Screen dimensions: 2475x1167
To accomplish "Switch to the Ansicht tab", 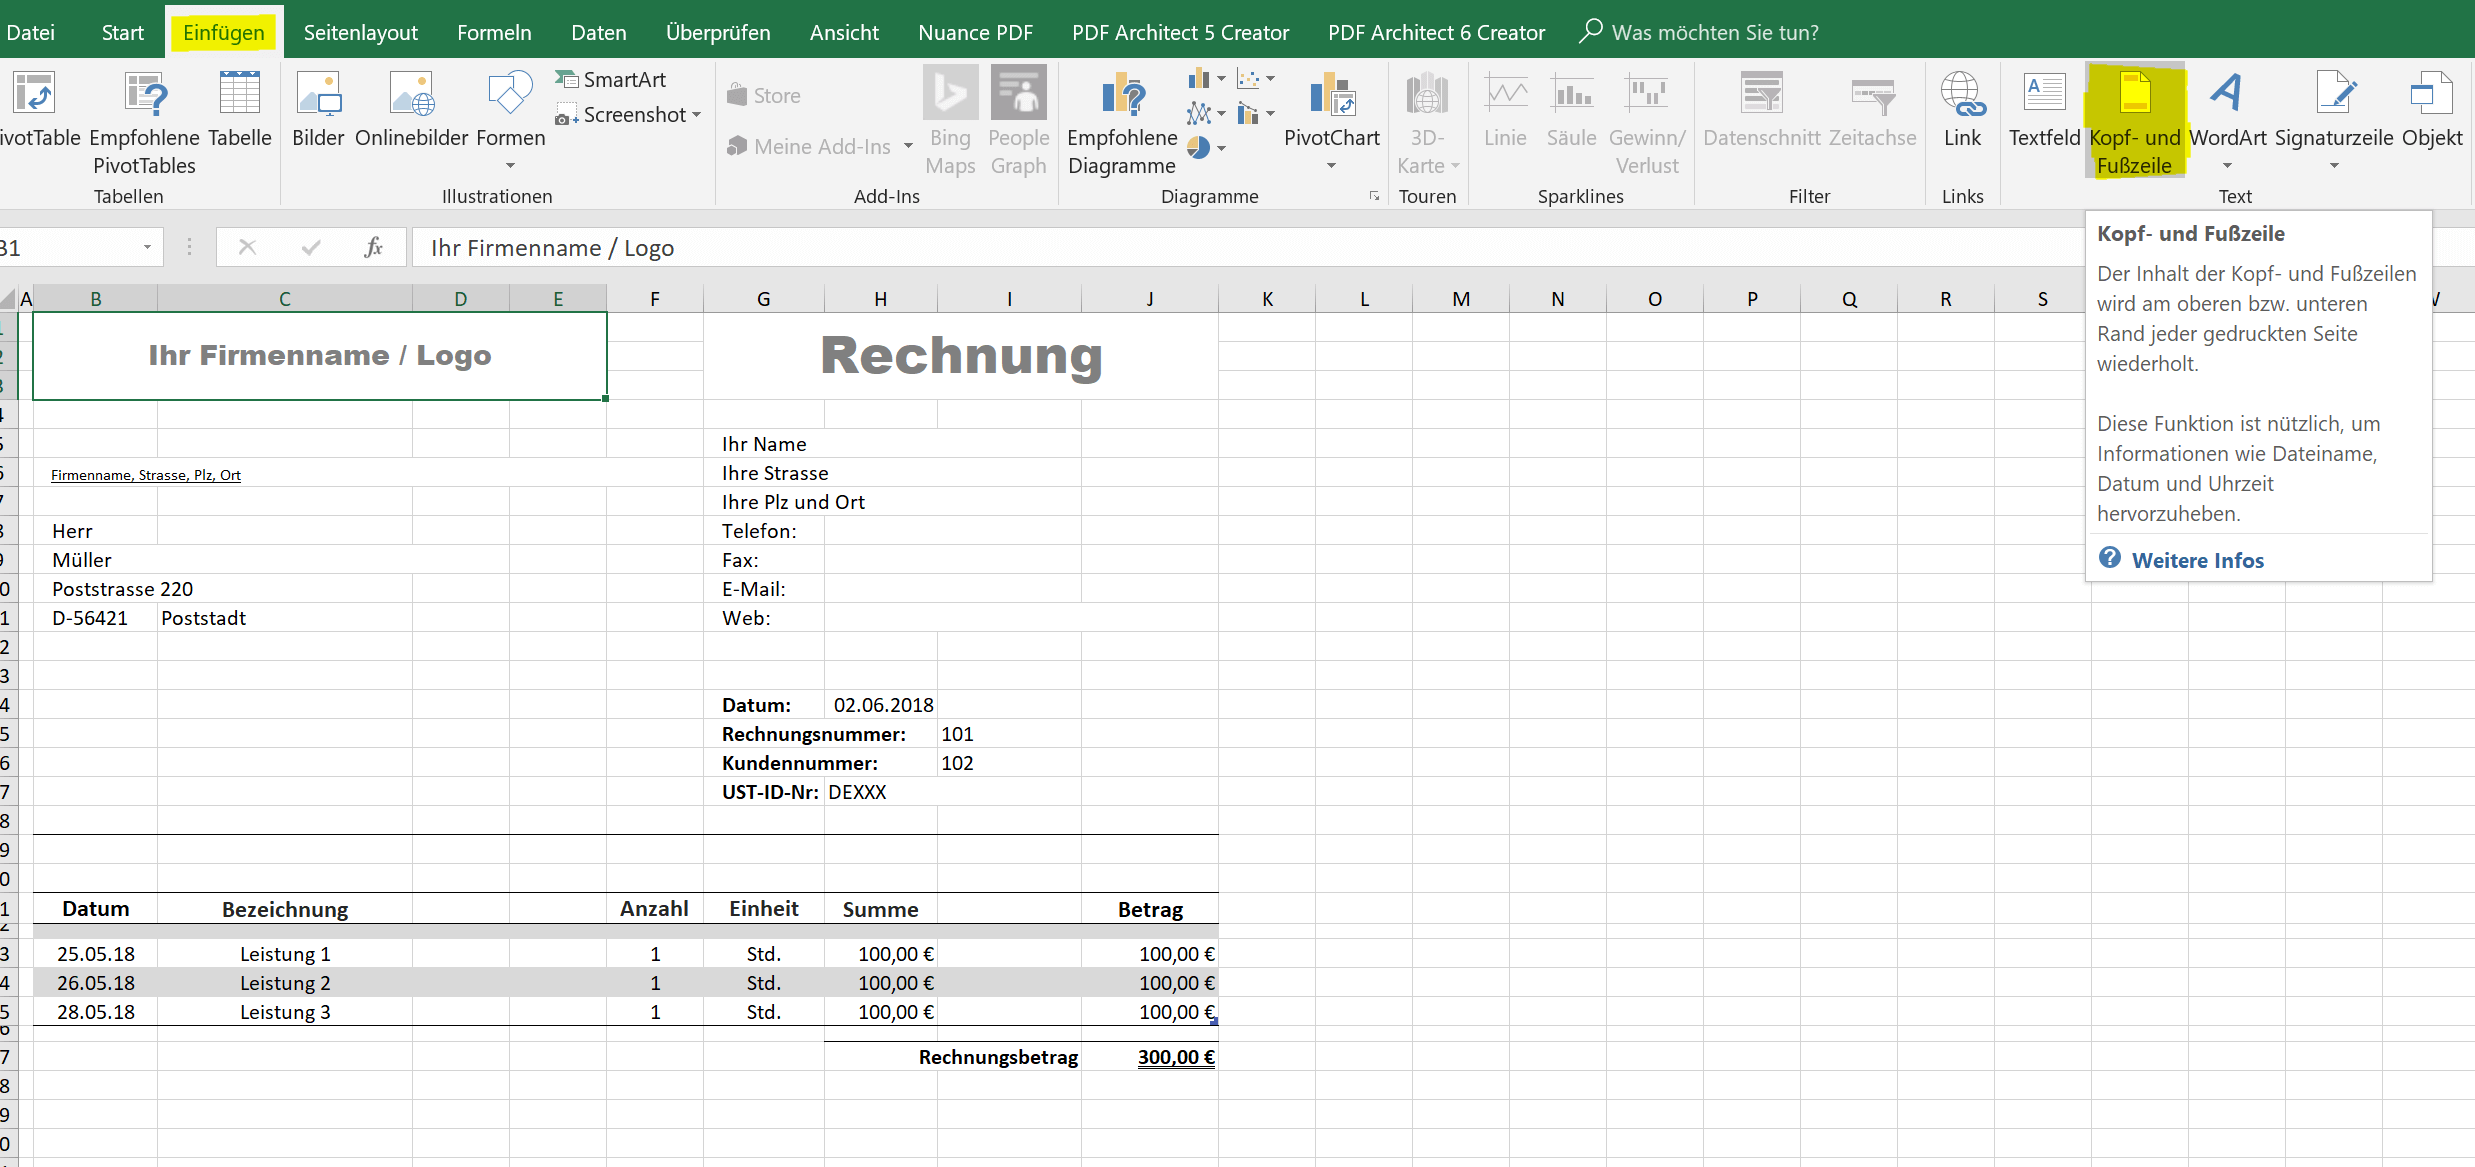I will [844, 32].
